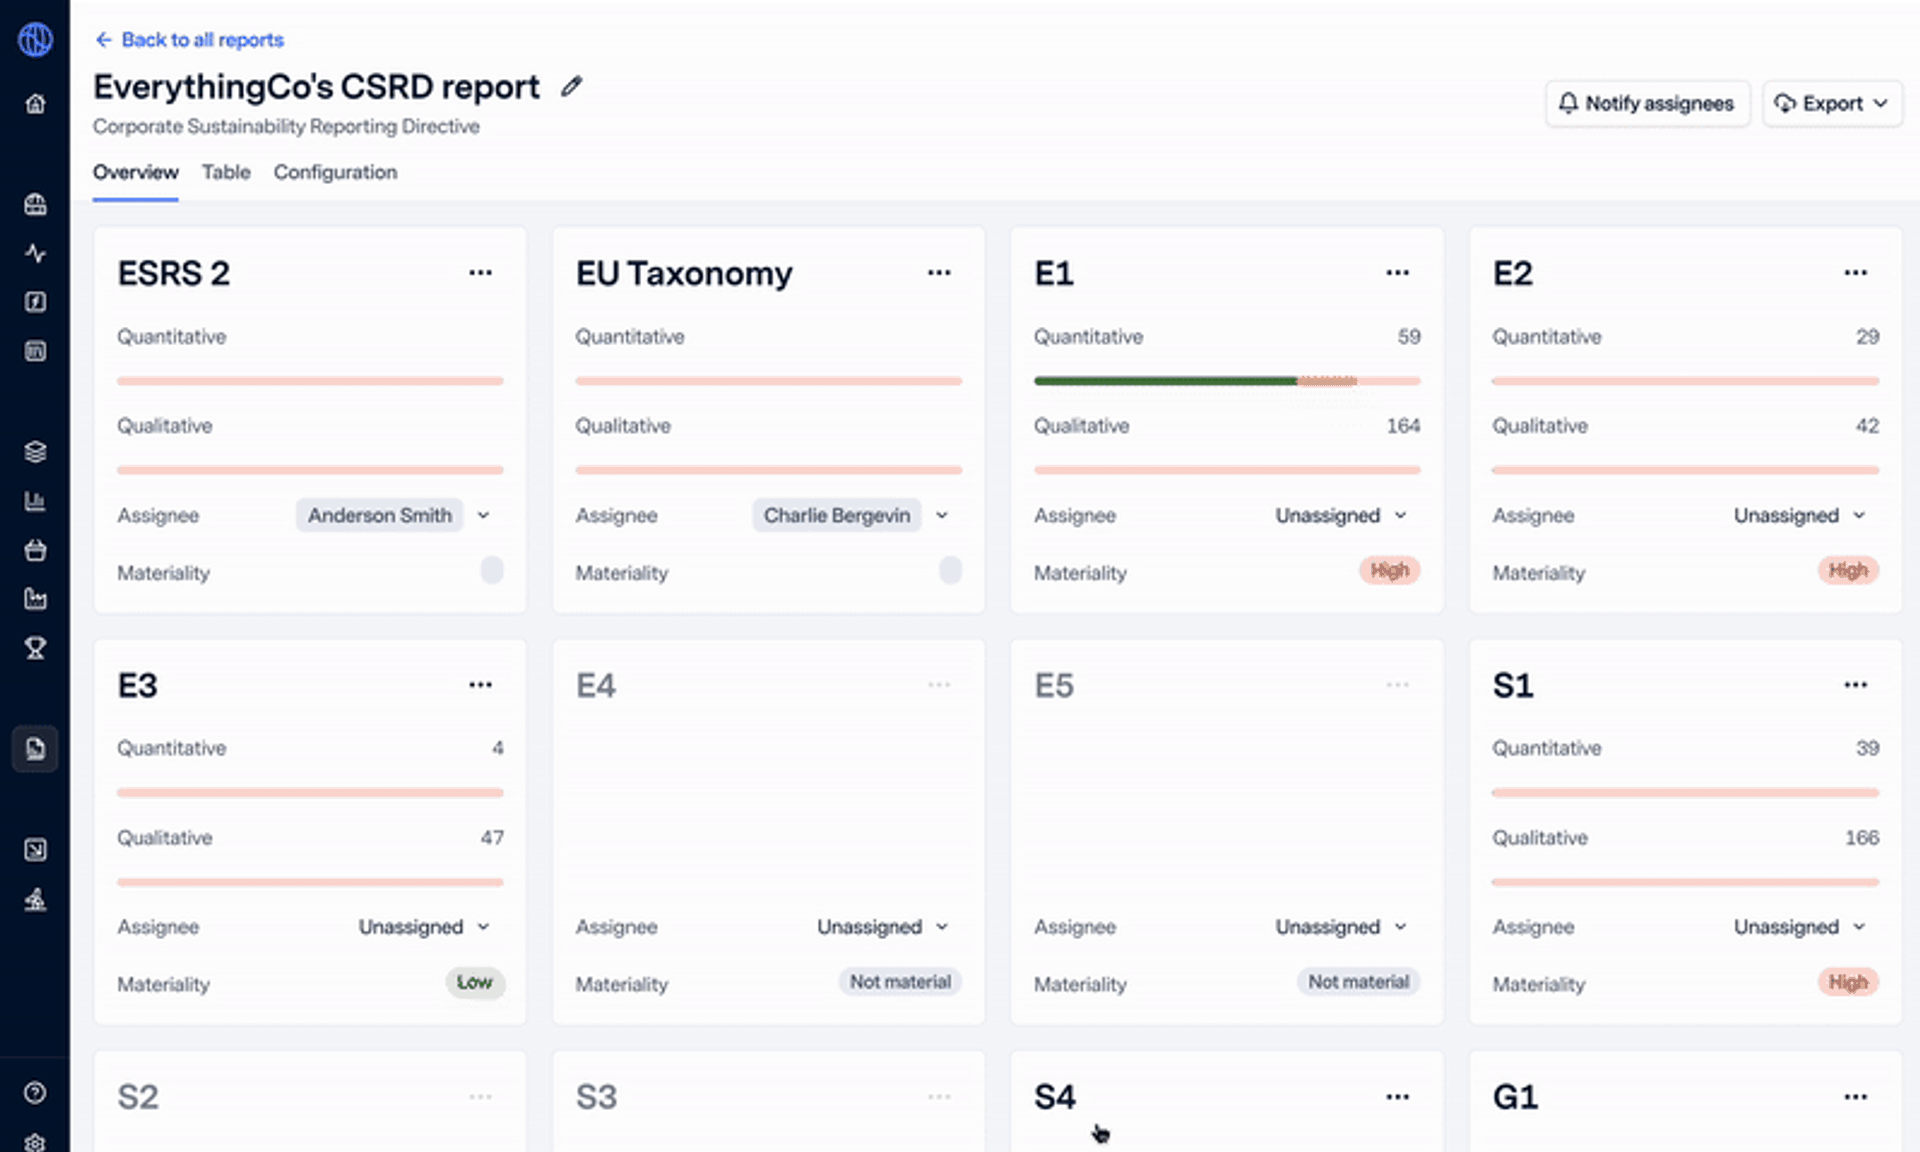Expand Anderson Smith assignee dropdown
The height and width of the screenshot is (1152, 1920).
tap(484, 515)
